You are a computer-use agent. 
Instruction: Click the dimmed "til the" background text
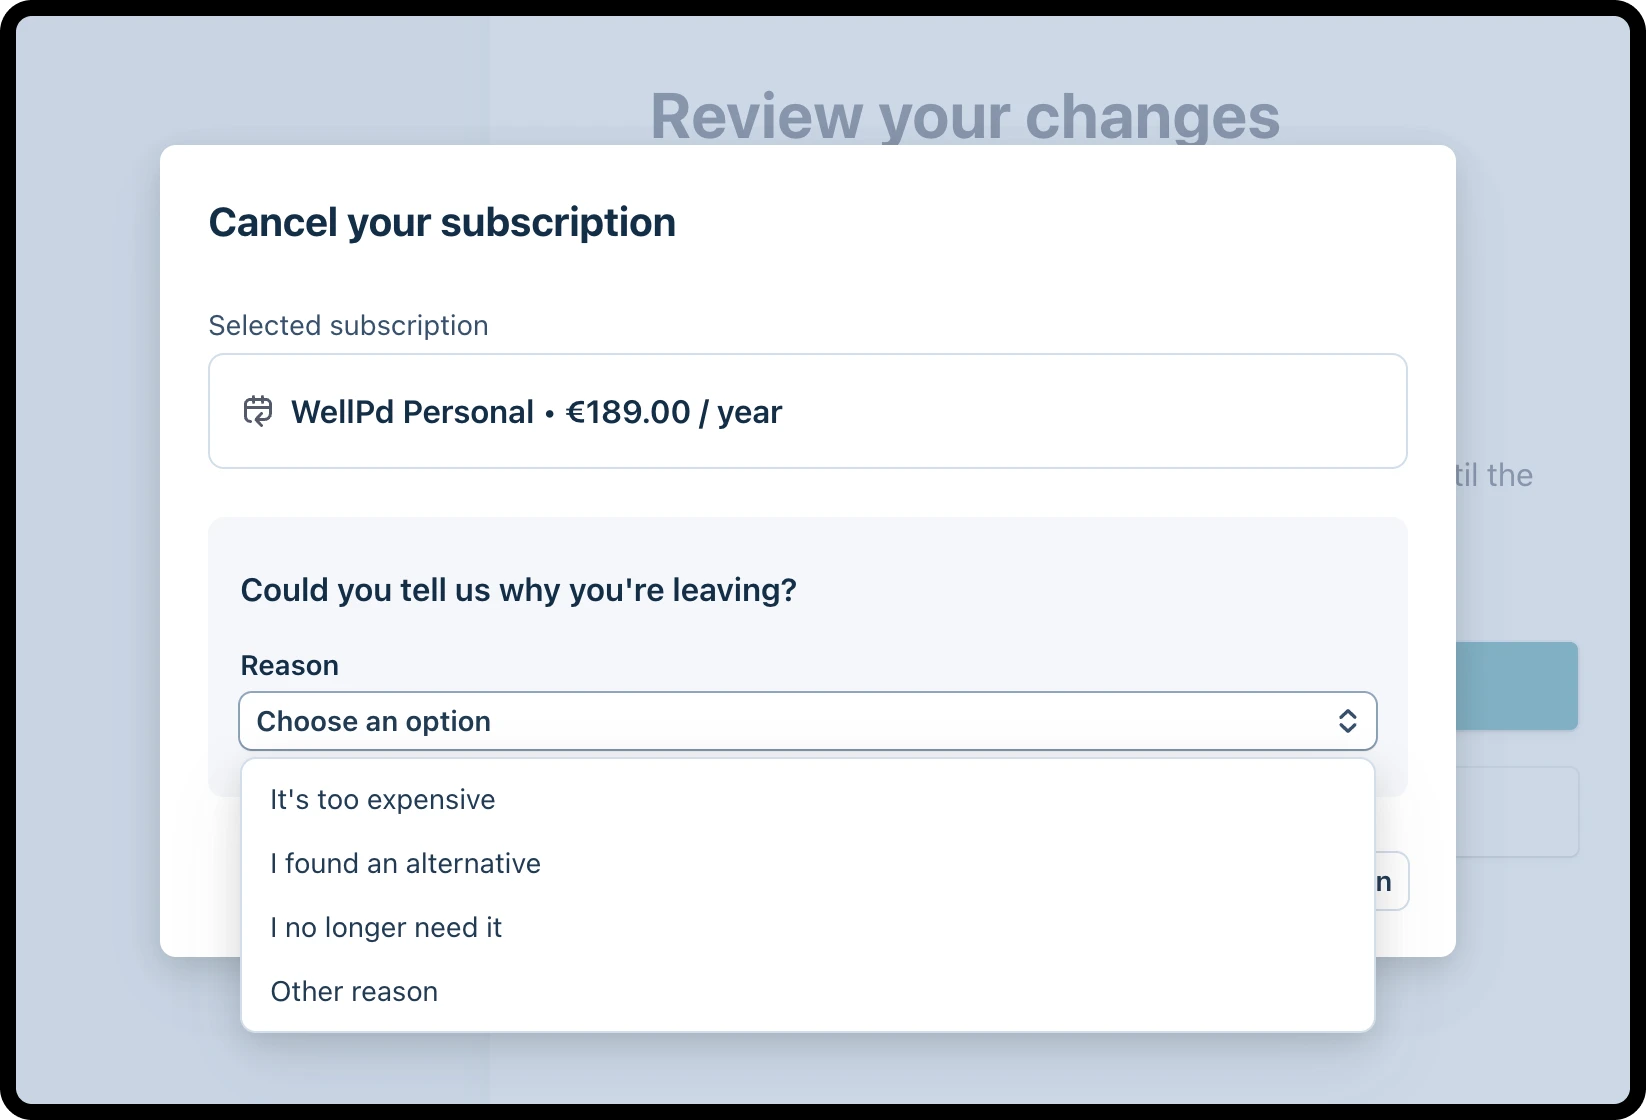click(x=1494, y=475)
